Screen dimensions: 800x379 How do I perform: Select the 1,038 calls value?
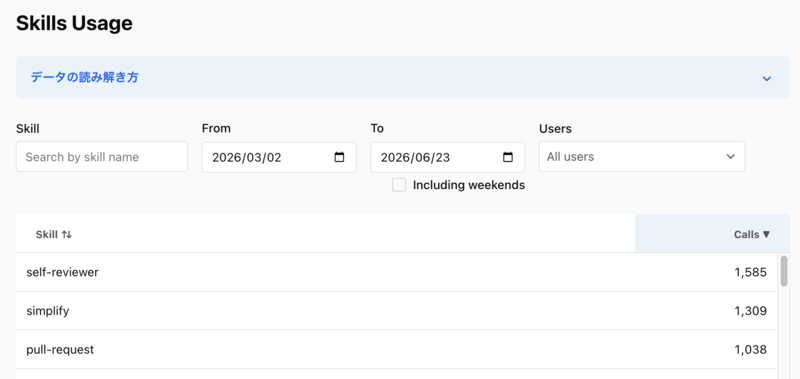[751, 349]
